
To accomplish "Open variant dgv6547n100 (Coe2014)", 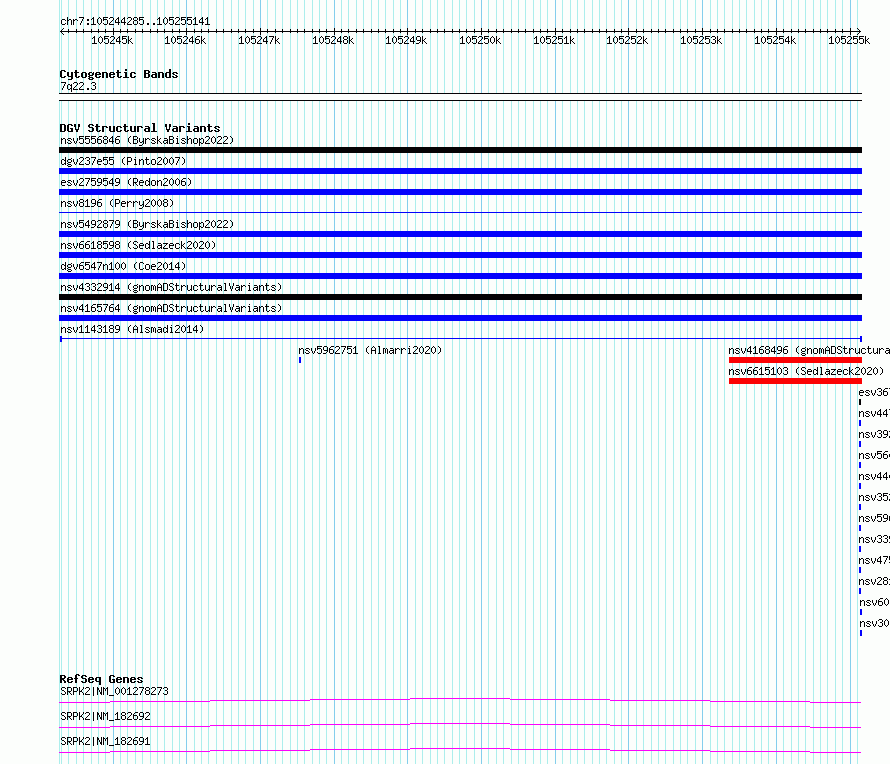I will click(x=123, y=266).
